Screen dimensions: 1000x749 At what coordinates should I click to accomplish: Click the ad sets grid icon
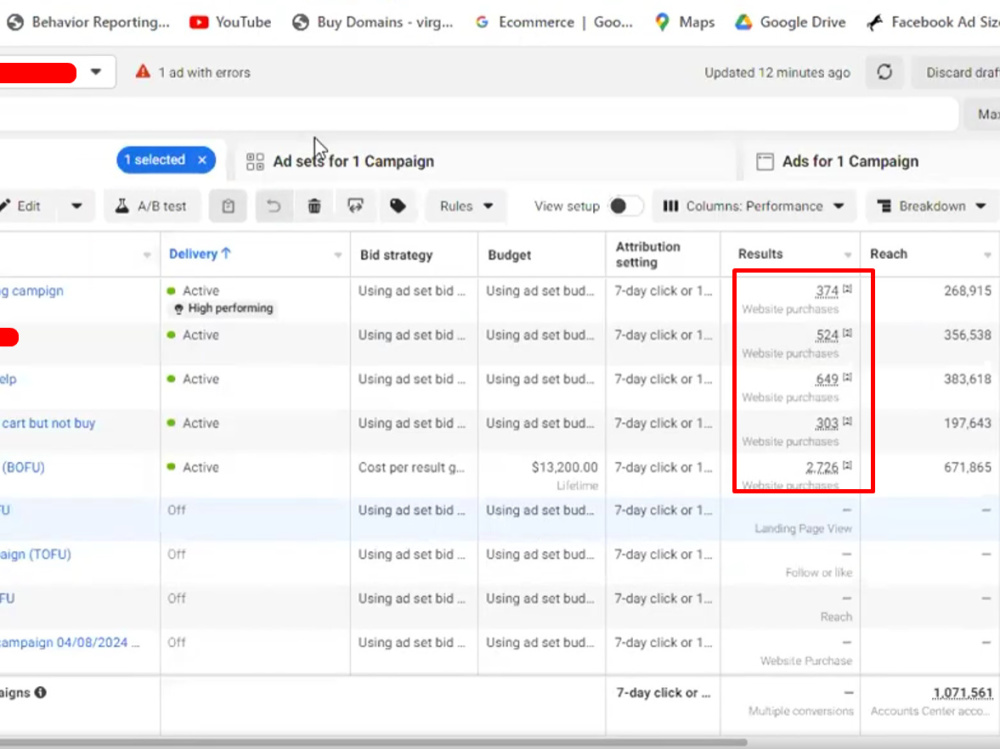(x=255, y=161)
